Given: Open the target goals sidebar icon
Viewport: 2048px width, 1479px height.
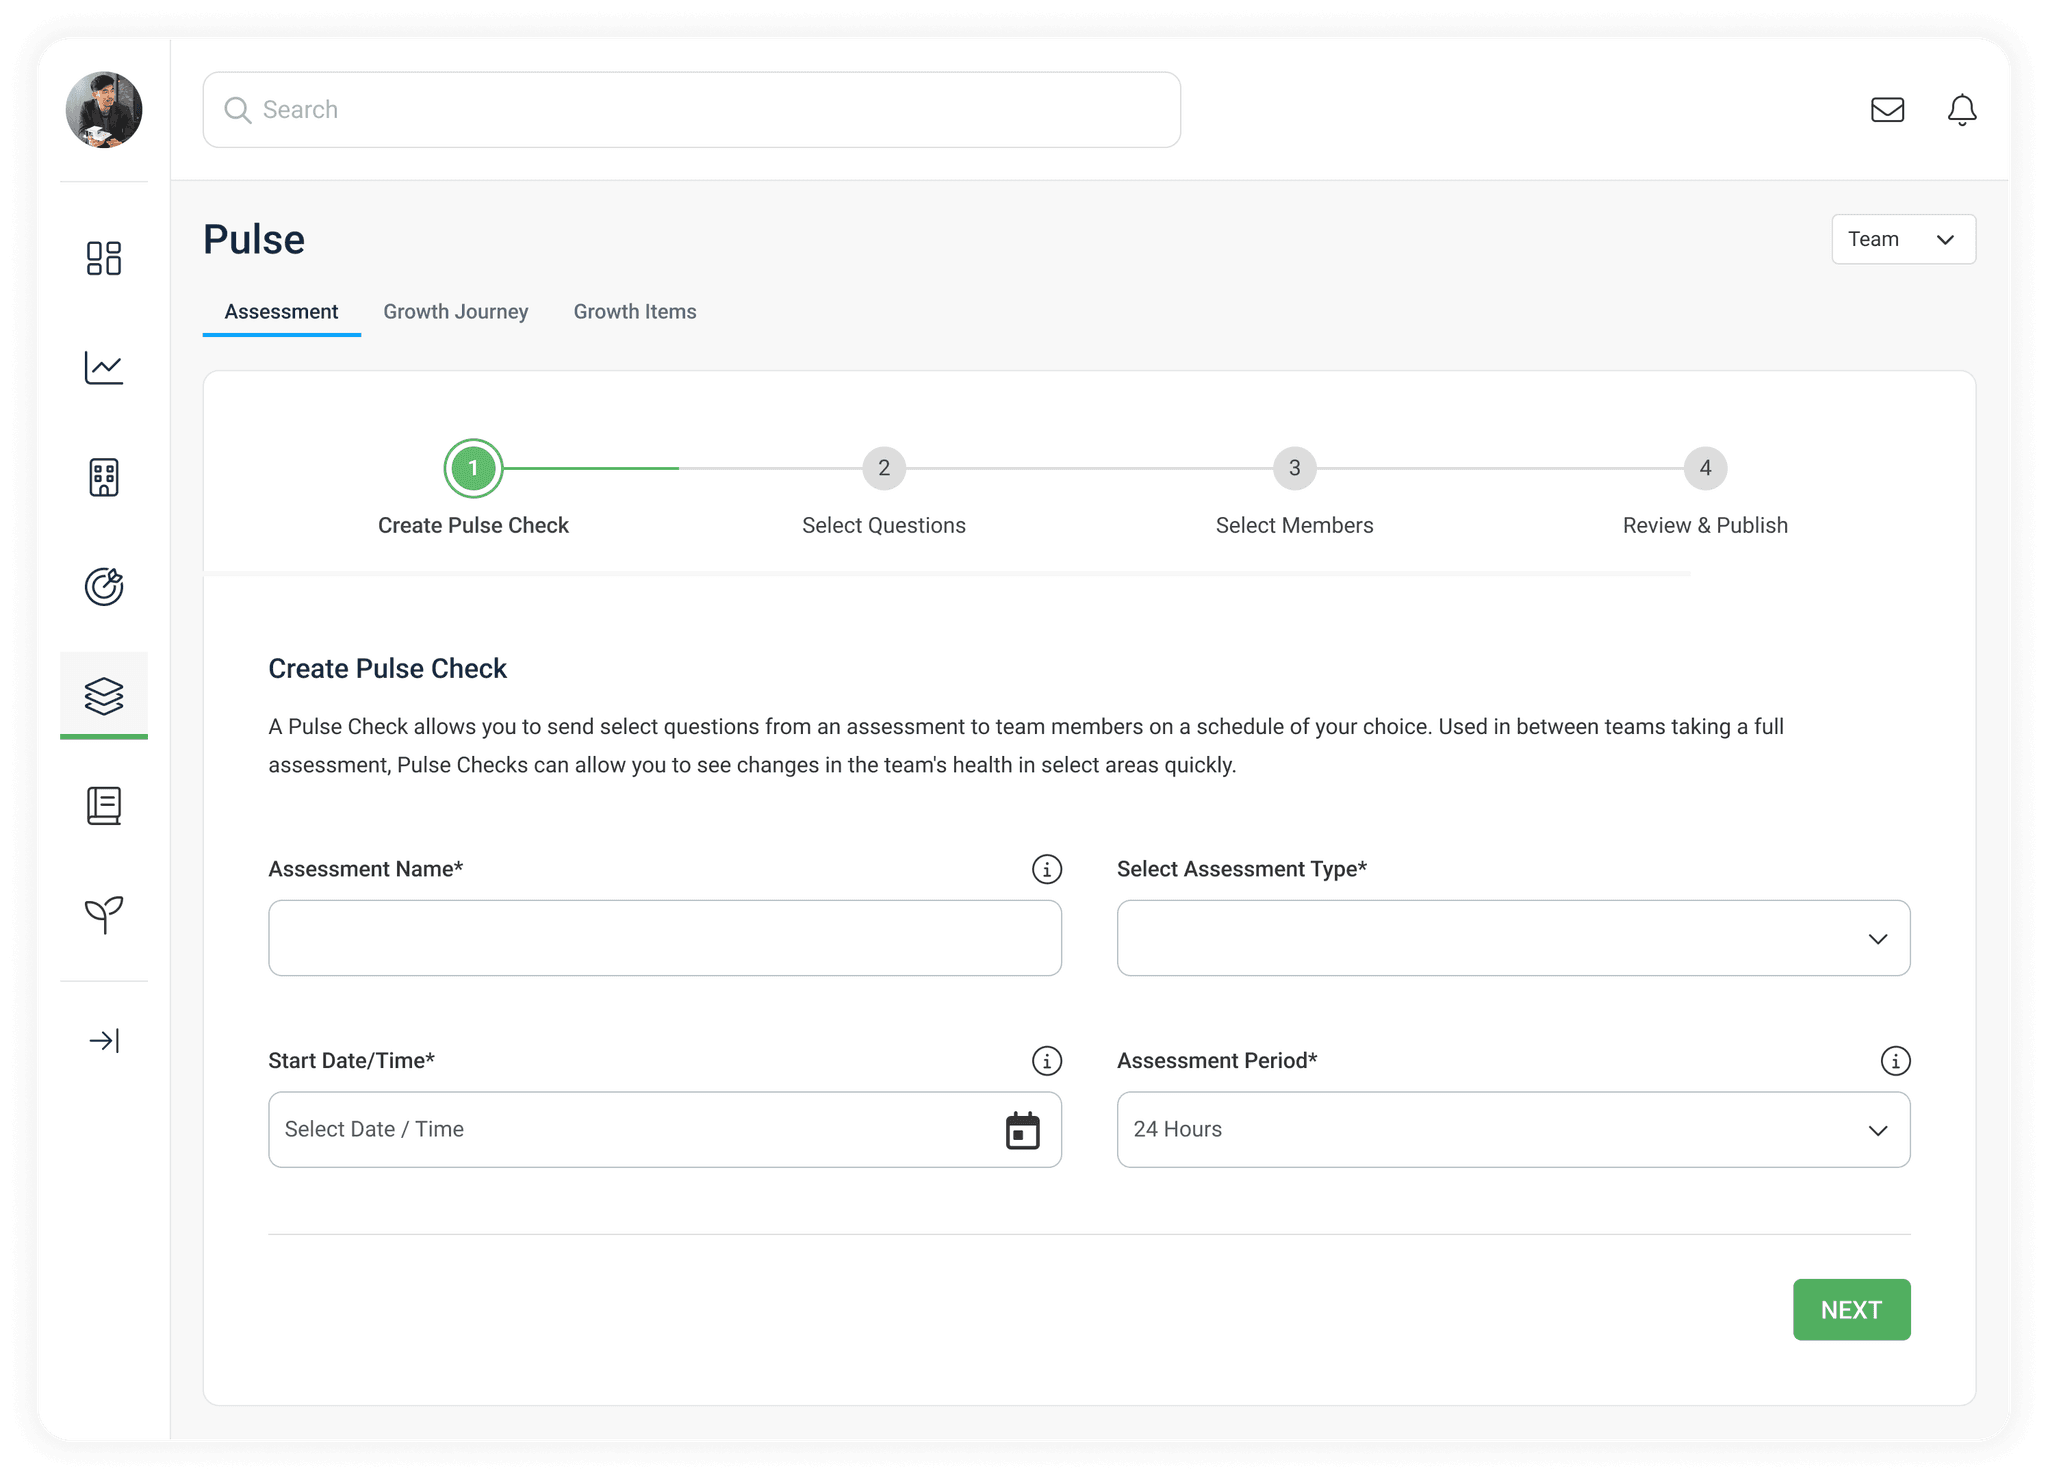Looking at the screenshot, I should [104, 586].
